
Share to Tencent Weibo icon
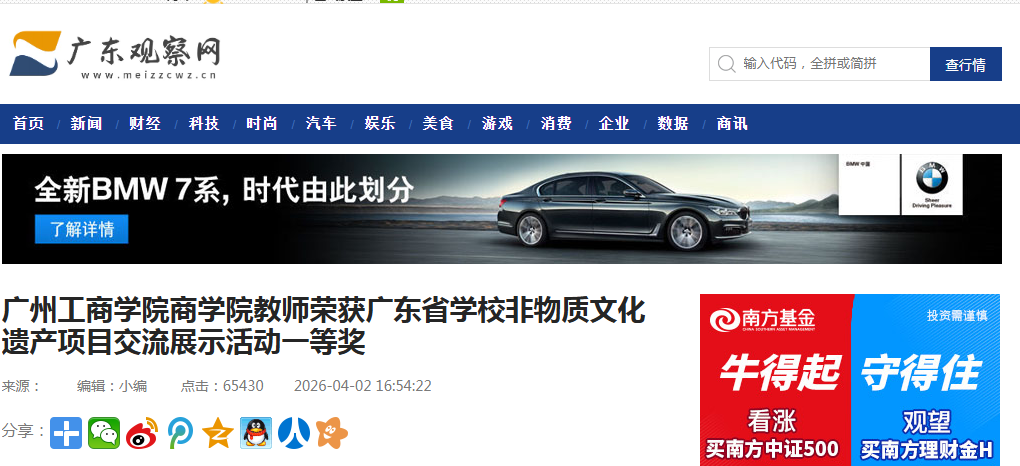pos(180,433)
